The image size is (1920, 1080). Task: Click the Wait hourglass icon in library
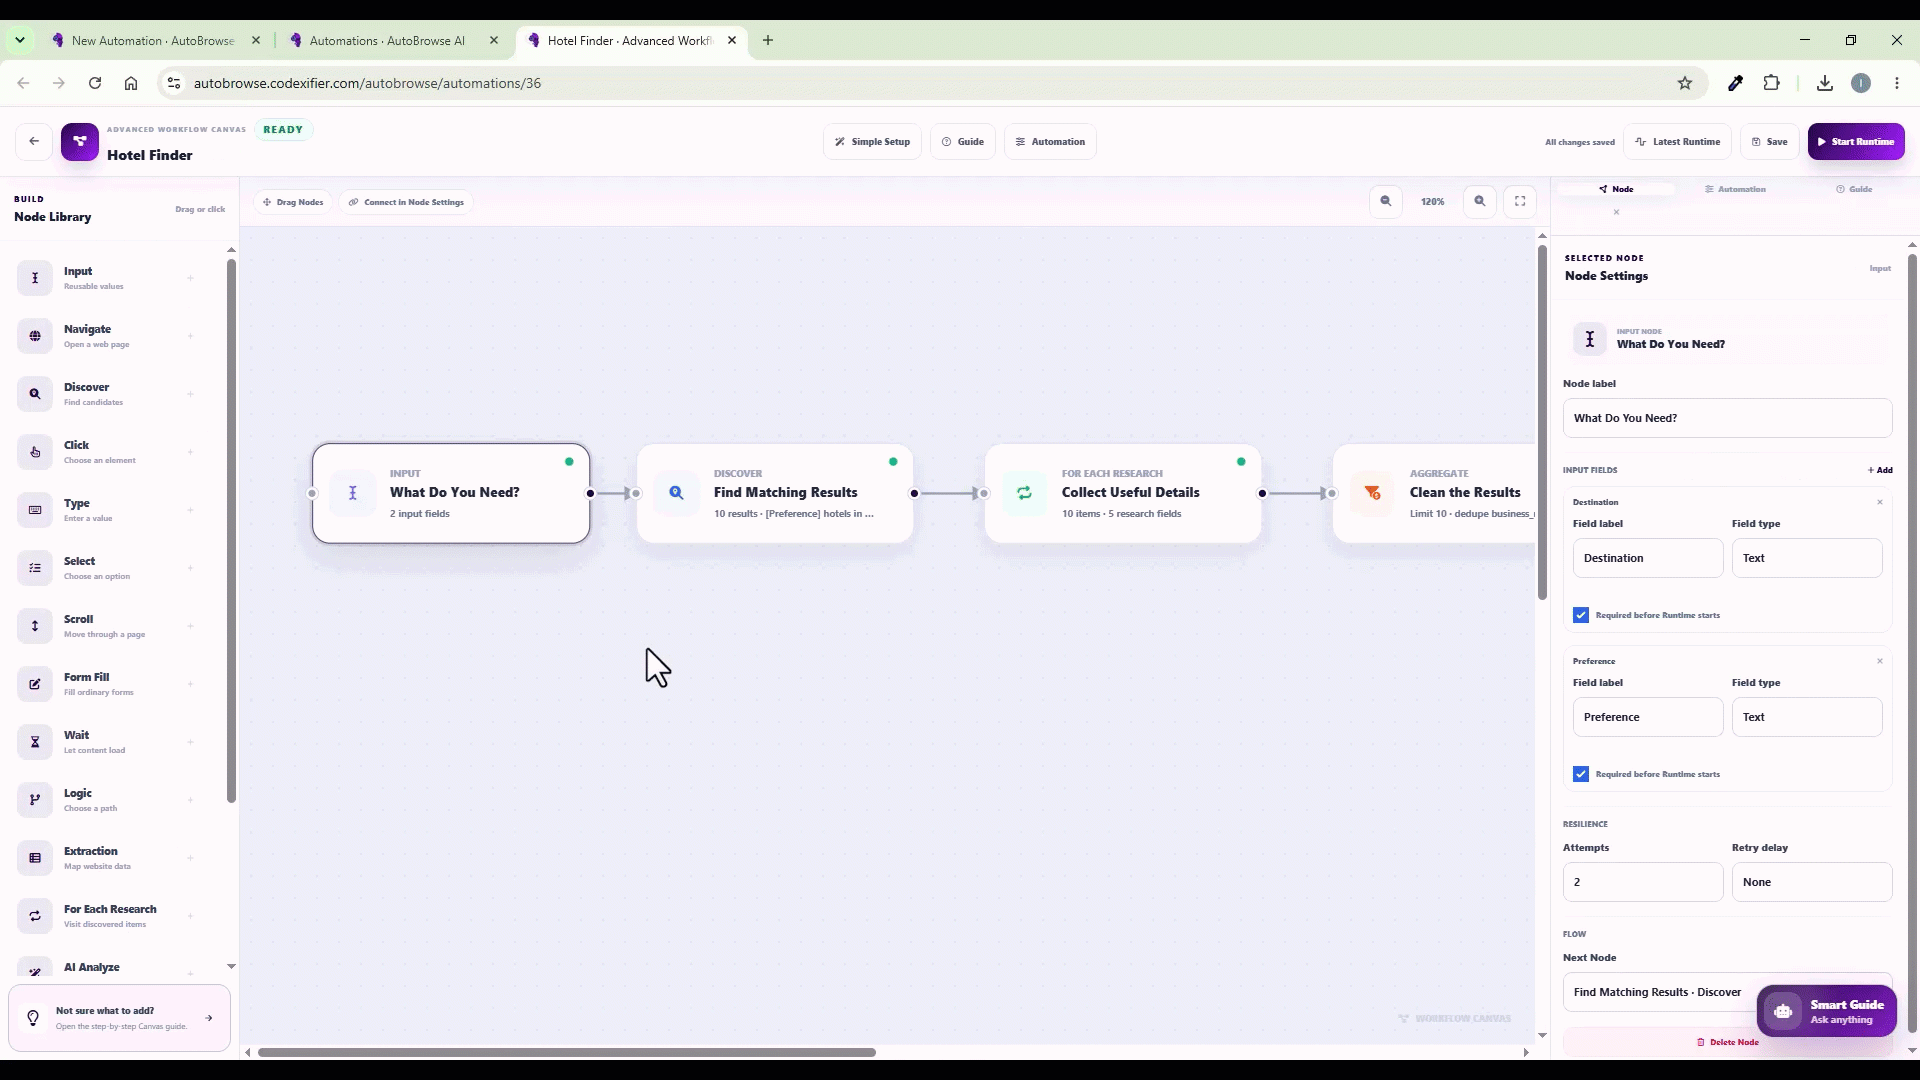[35, 742]
